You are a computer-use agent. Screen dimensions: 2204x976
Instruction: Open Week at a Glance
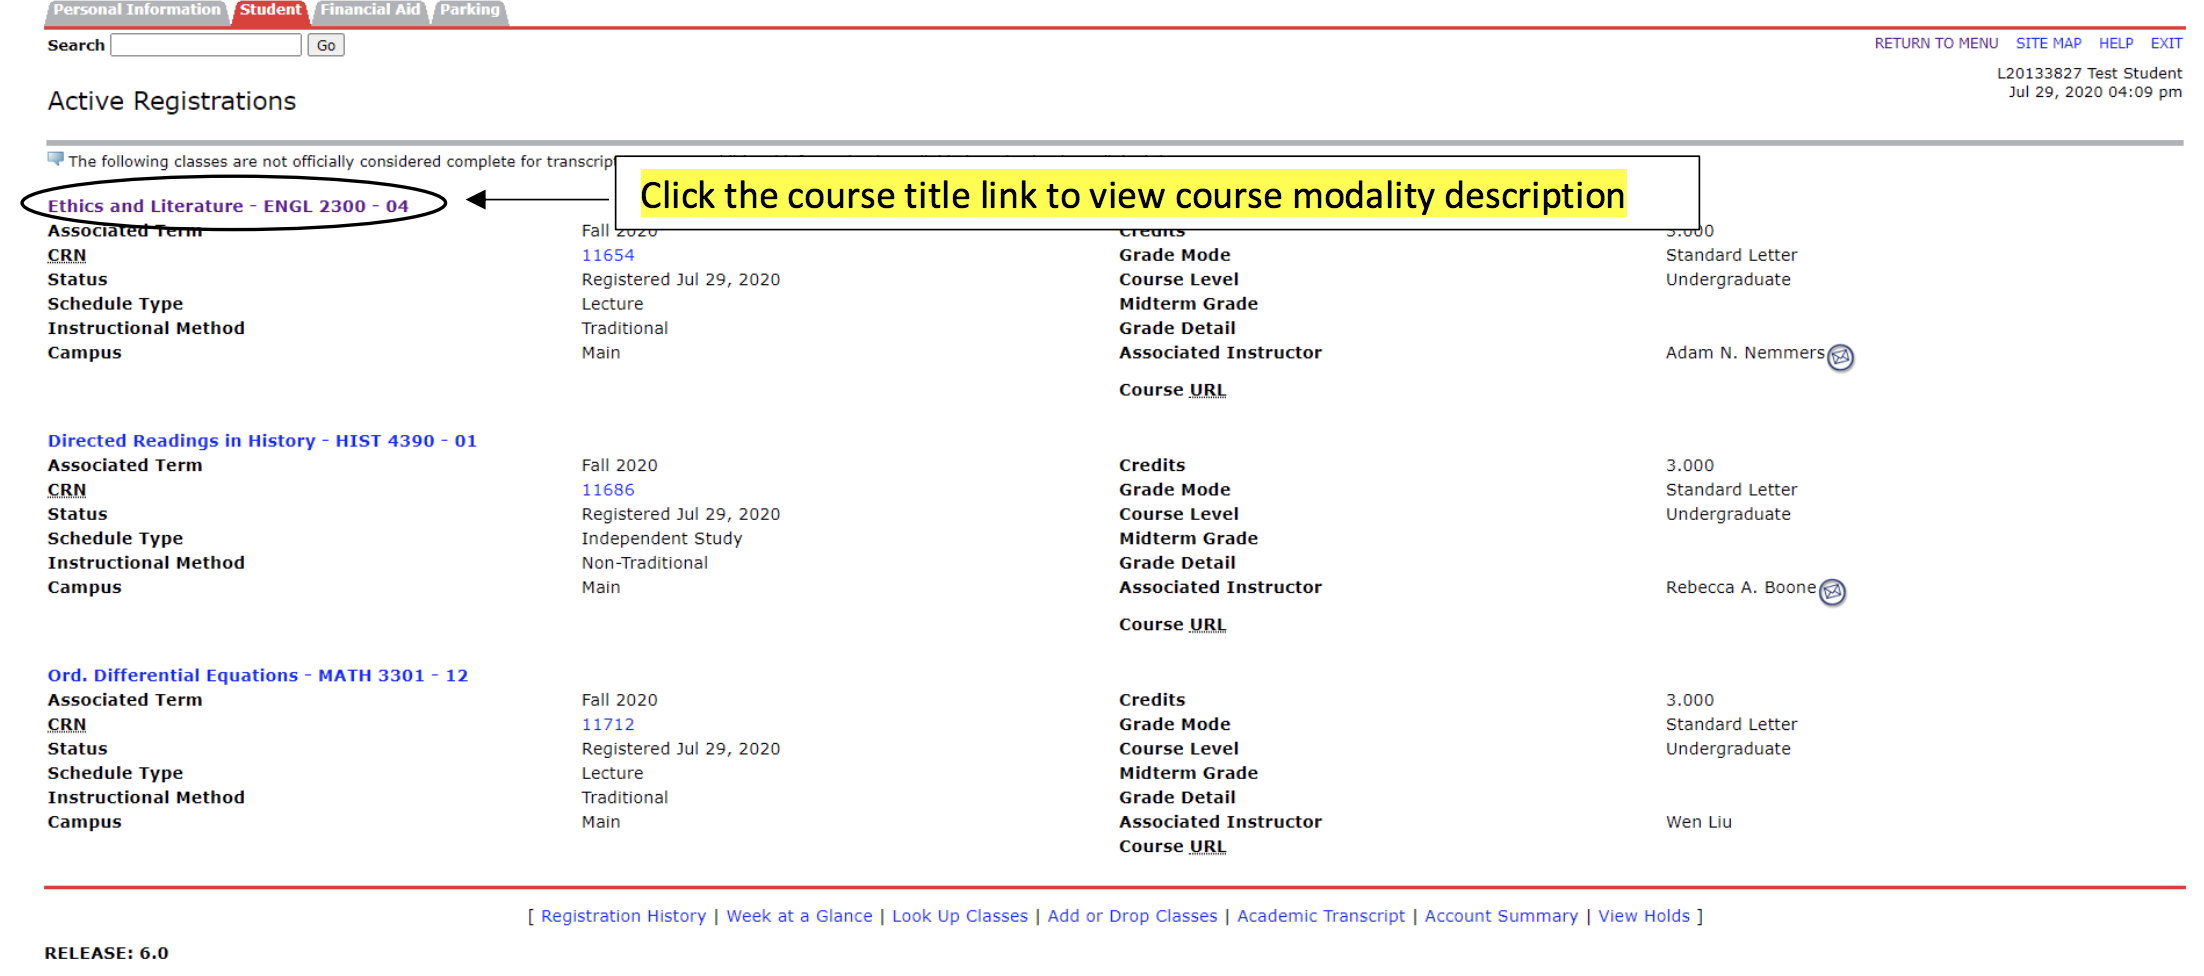point(799,916)
